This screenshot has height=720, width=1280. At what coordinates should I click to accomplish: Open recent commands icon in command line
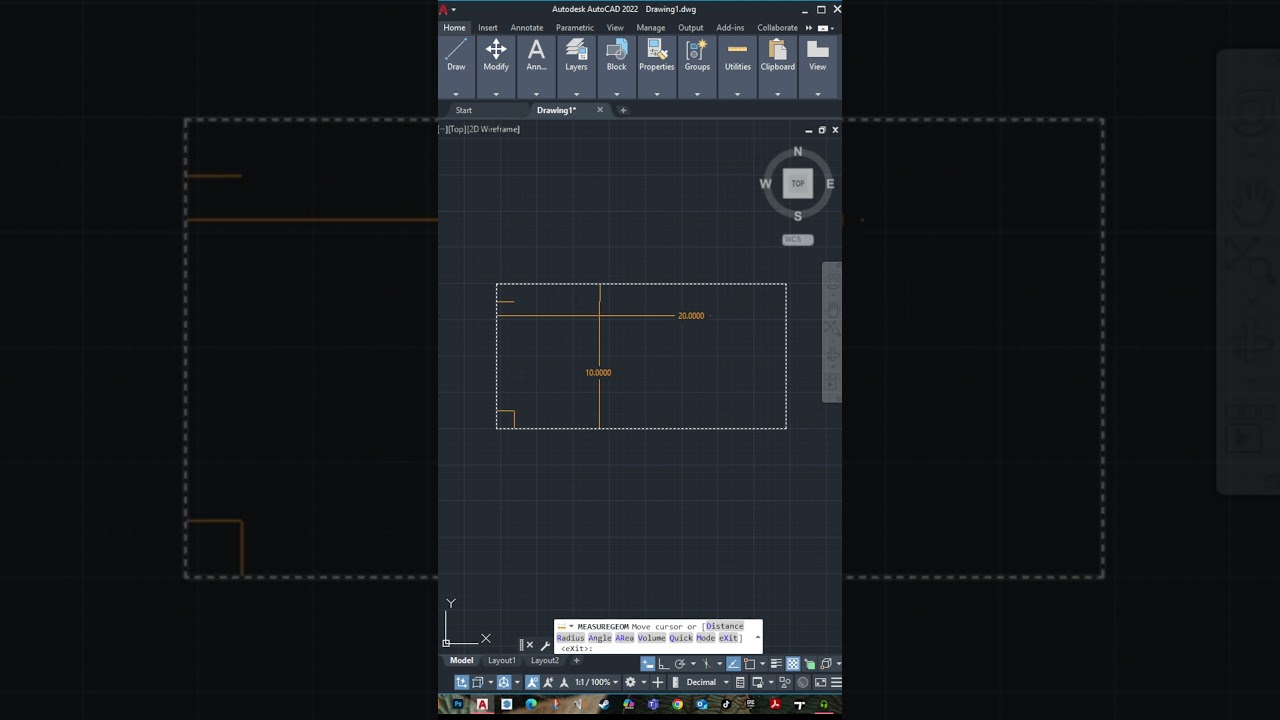click(x=565, y=626)
